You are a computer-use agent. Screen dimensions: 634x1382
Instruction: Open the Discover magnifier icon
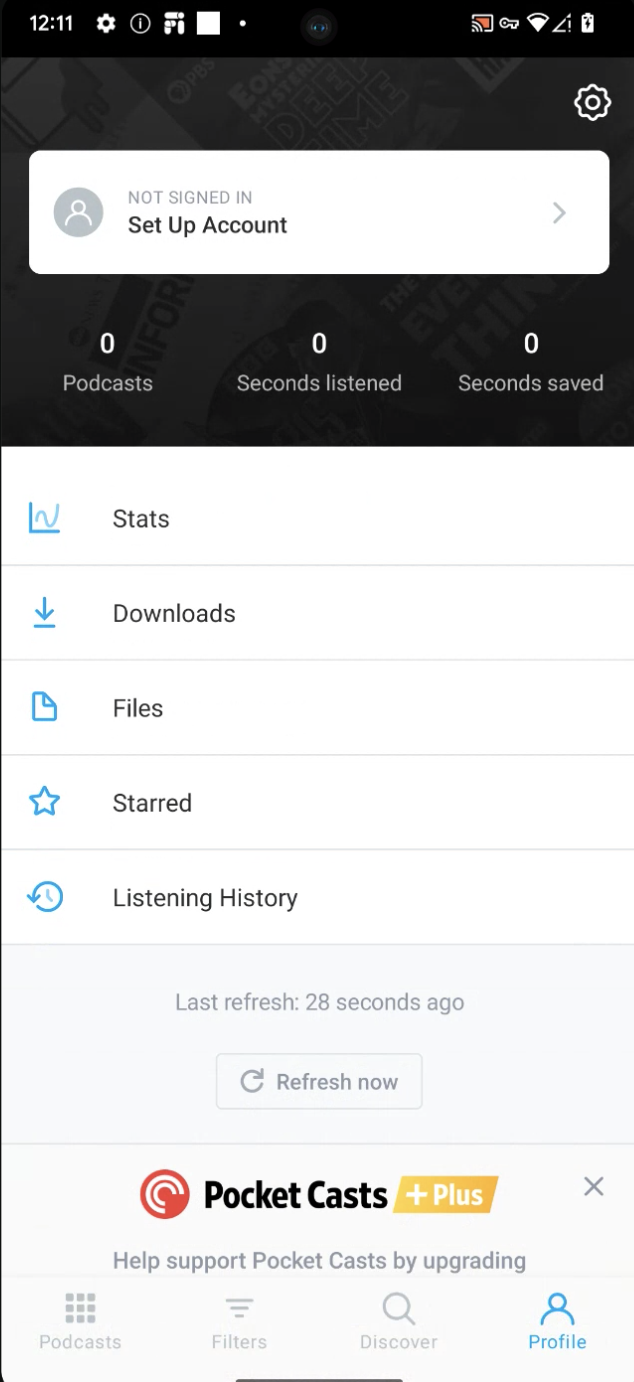[x=398, y=1308]
